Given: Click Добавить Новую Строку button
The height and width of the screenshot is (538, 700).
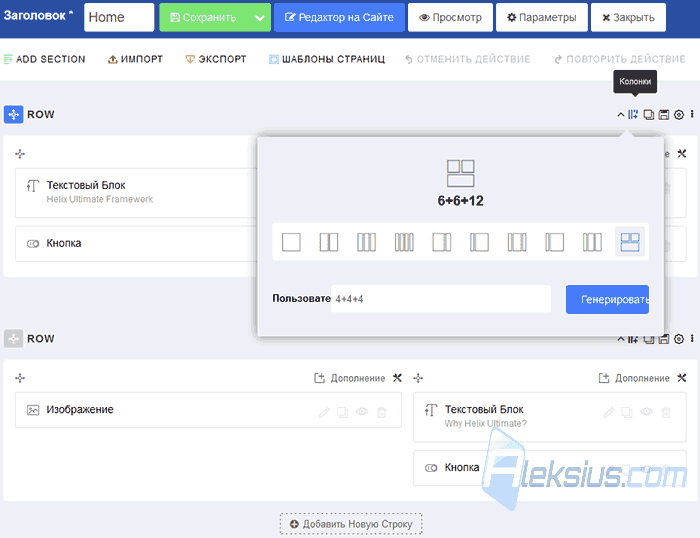Looking at the screenshot, I should pos(351,524).
